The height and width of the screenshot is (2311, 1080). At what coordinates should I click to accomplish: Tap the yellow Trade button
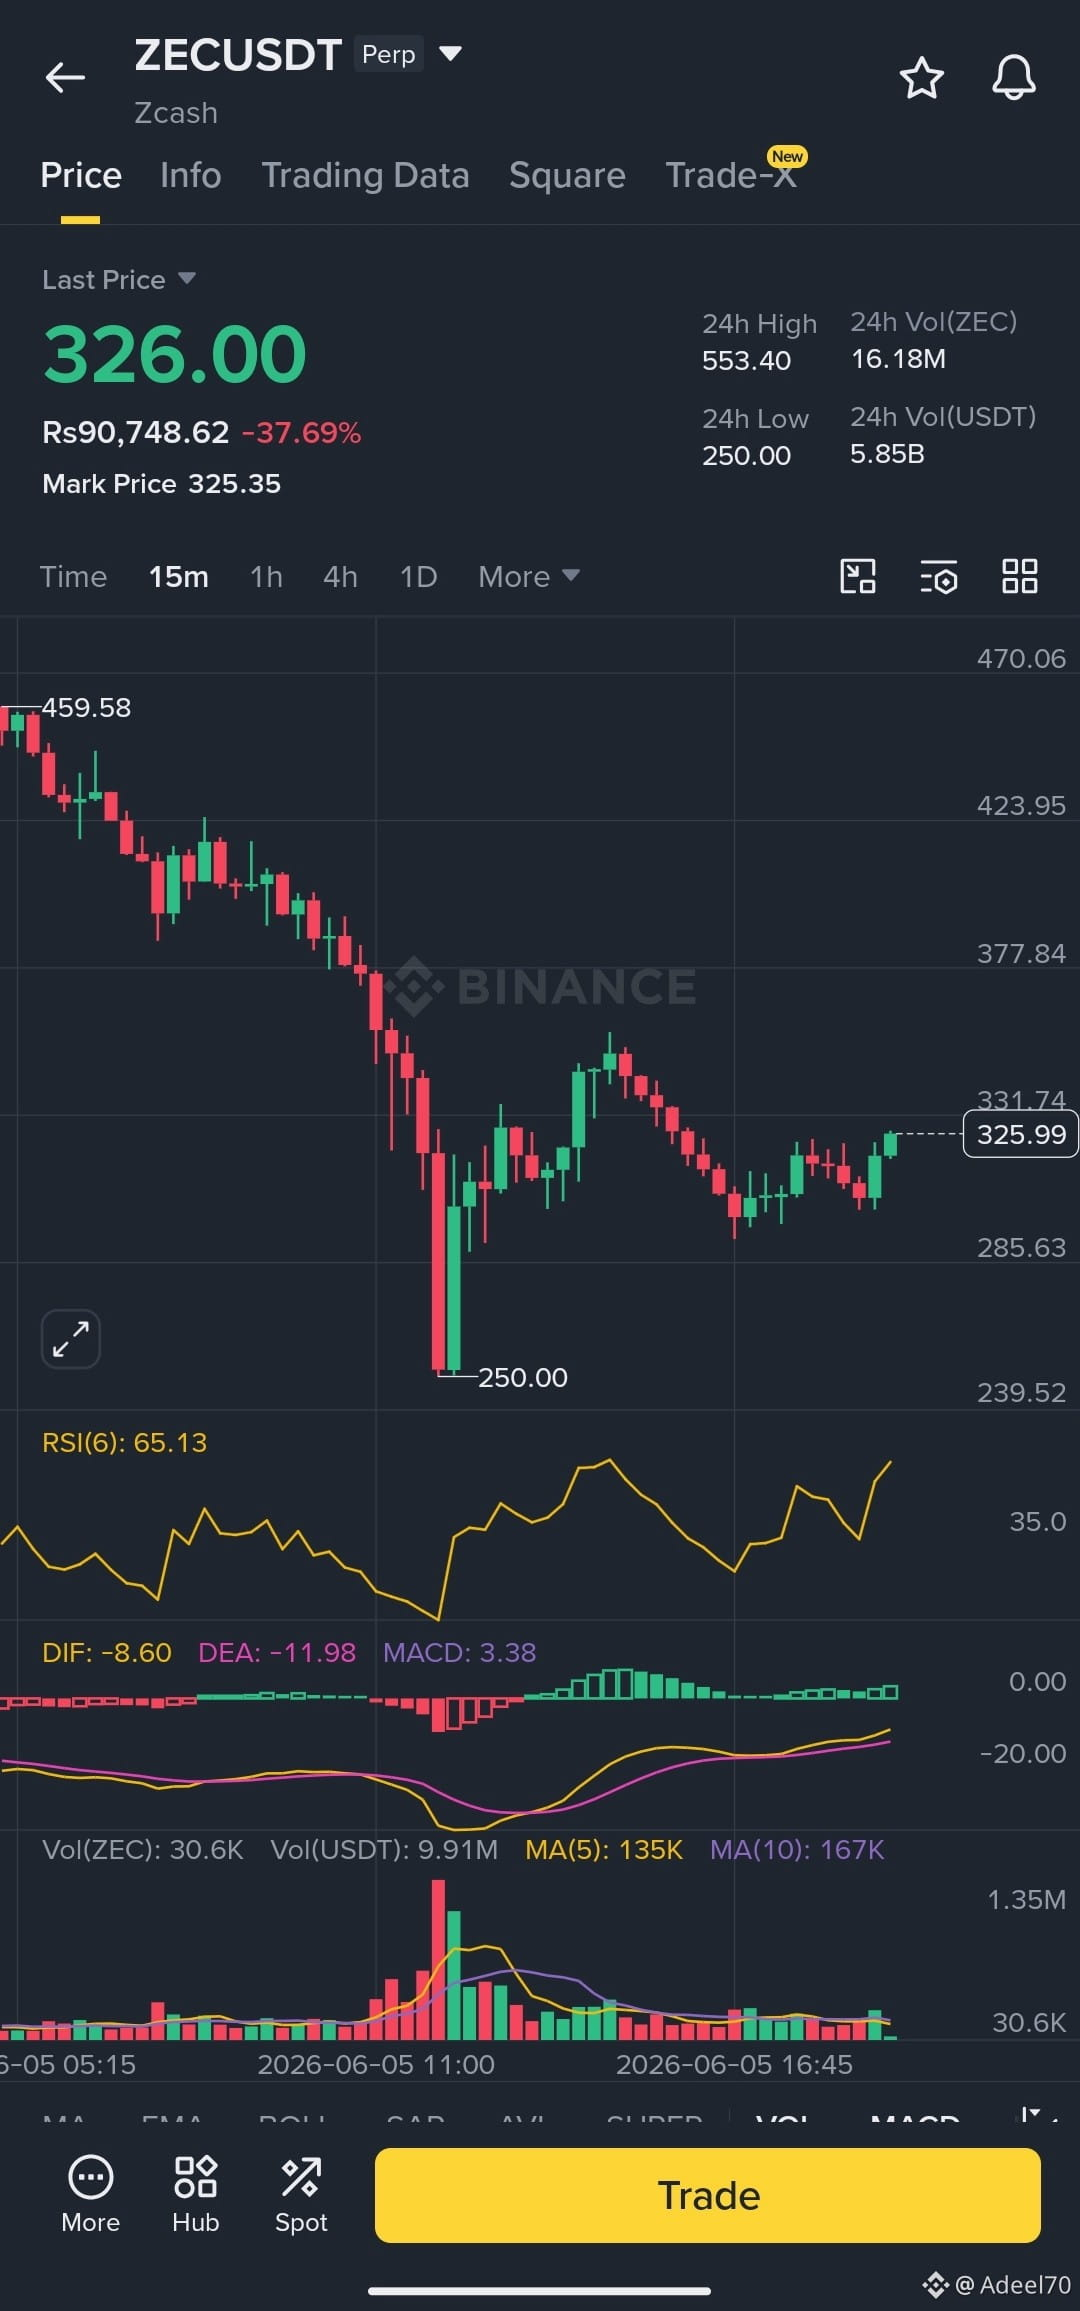click(x=708, y=2195)
